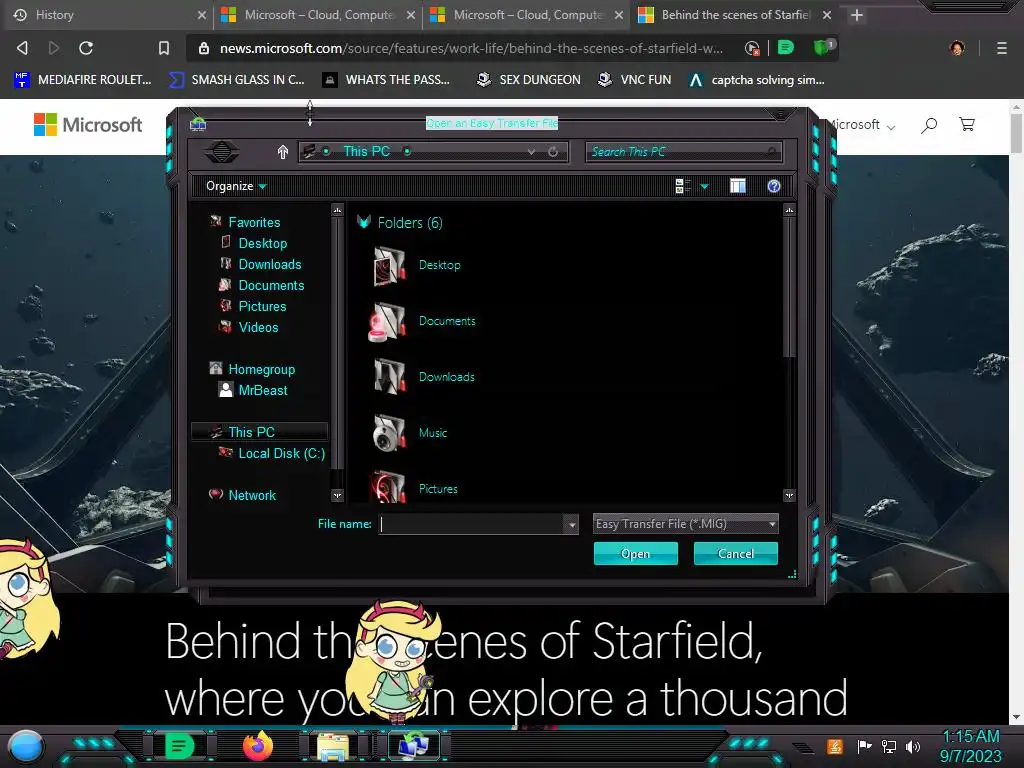1024x768 pixels.
Task: Click the dialog Back/Forward navigation emblem
Action: [x=221, y=152]
